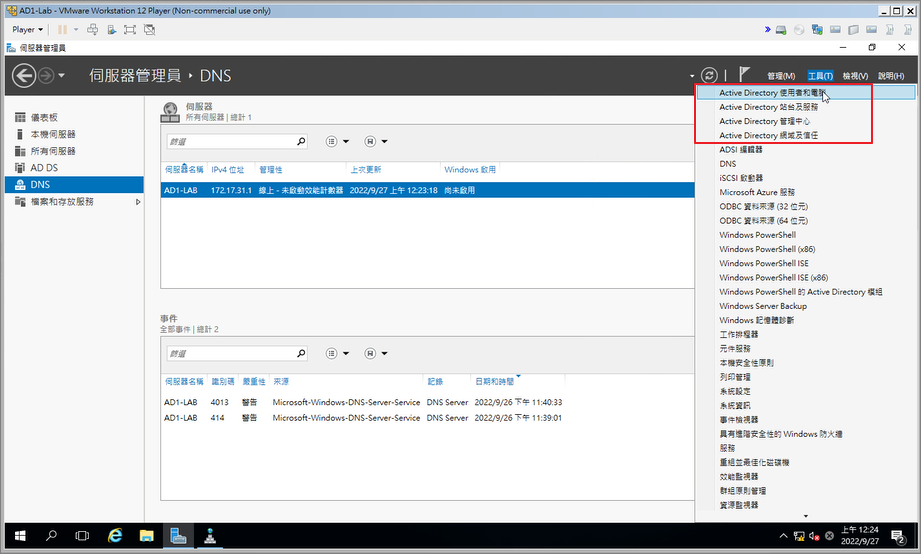The image size is (921, 554).
Task: Pause the VM with the VMware pause icon
Action: click(62, 29)
